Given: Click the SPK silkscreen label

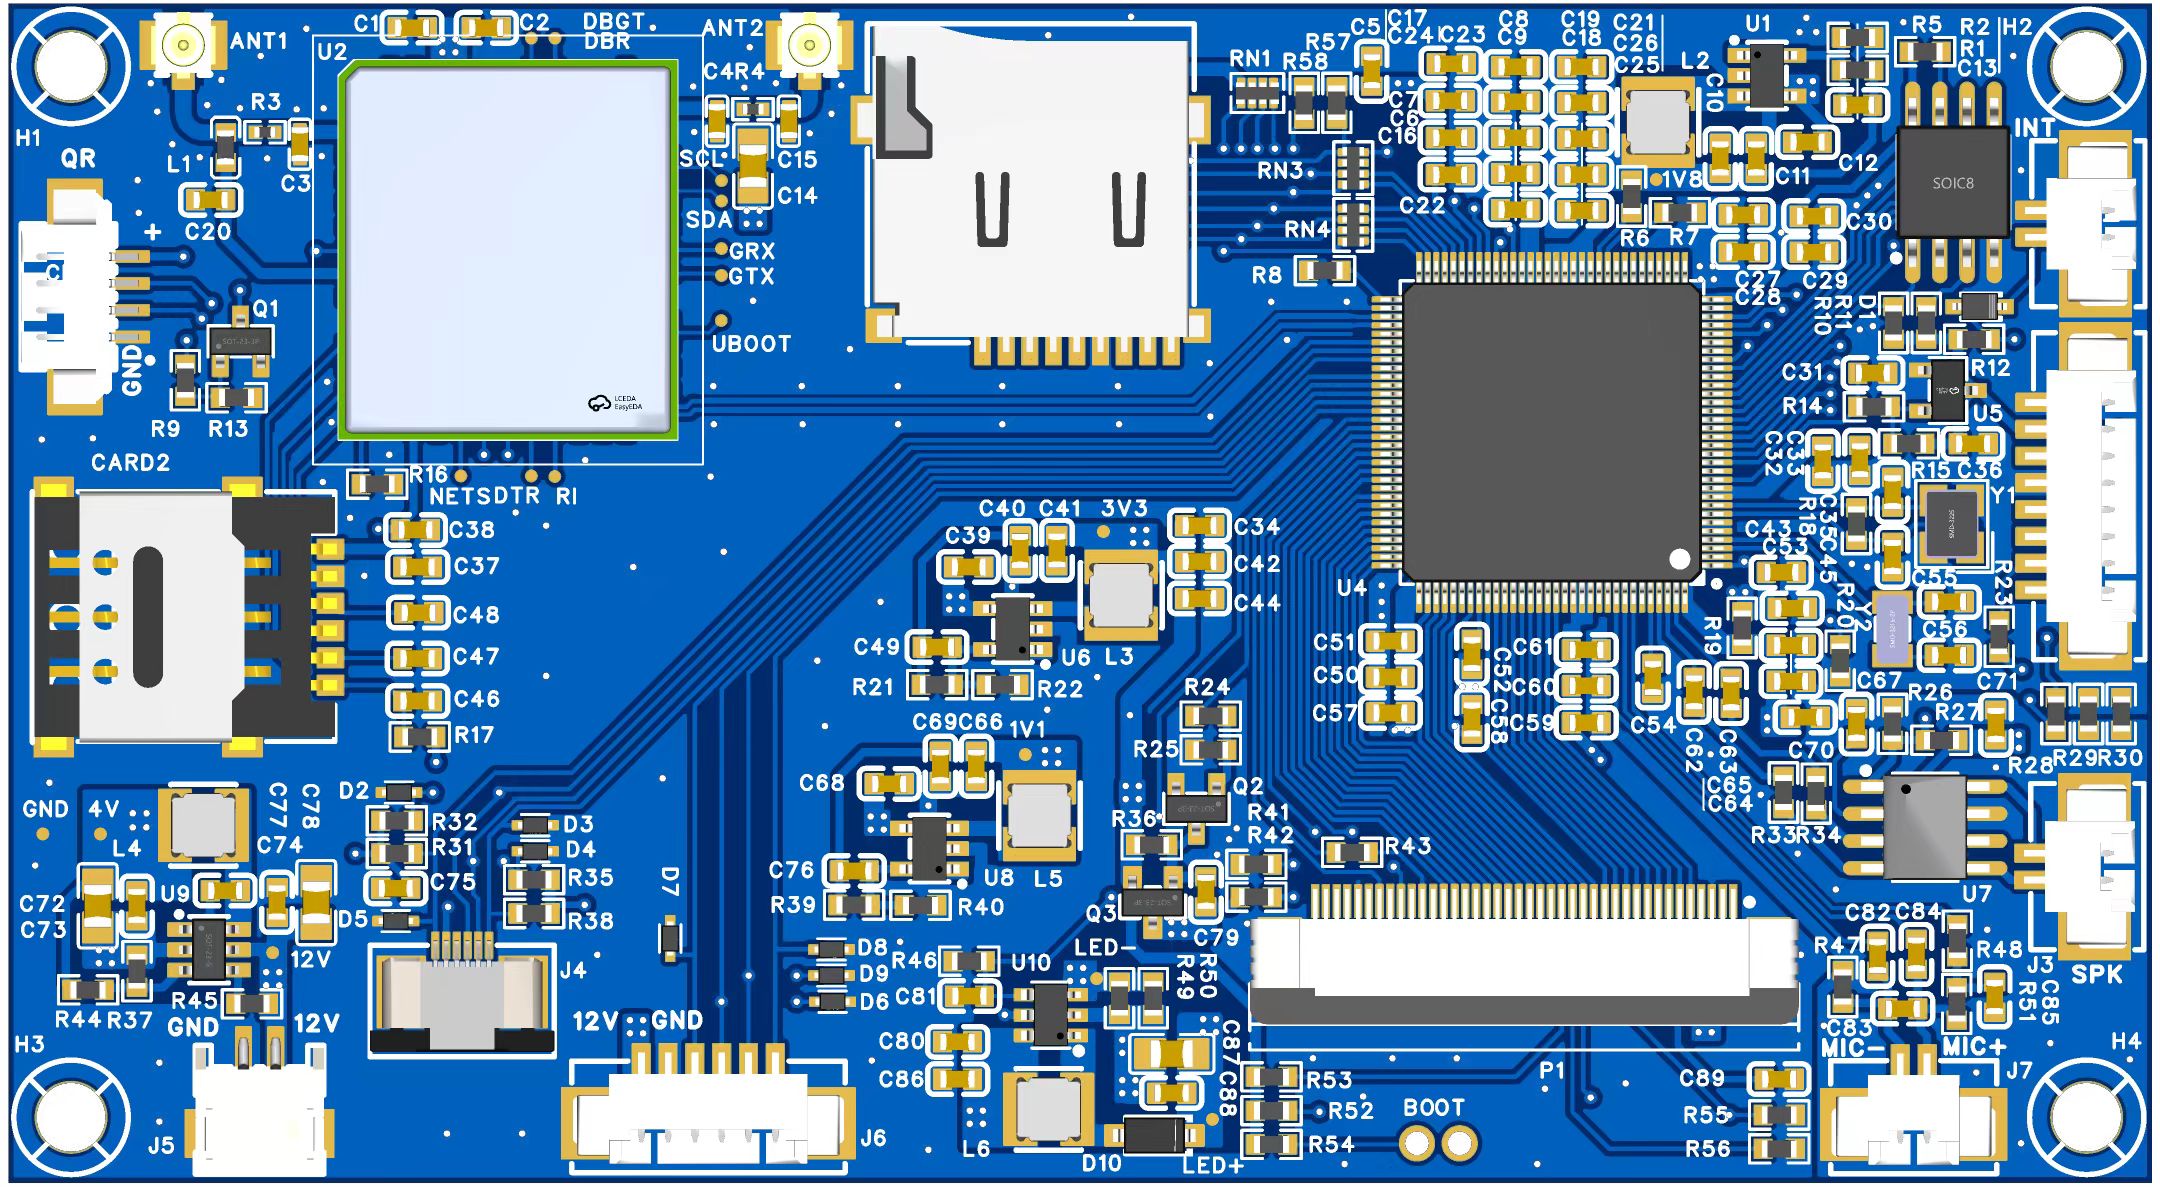Looking at the screenshot, I should (2096, 975).
